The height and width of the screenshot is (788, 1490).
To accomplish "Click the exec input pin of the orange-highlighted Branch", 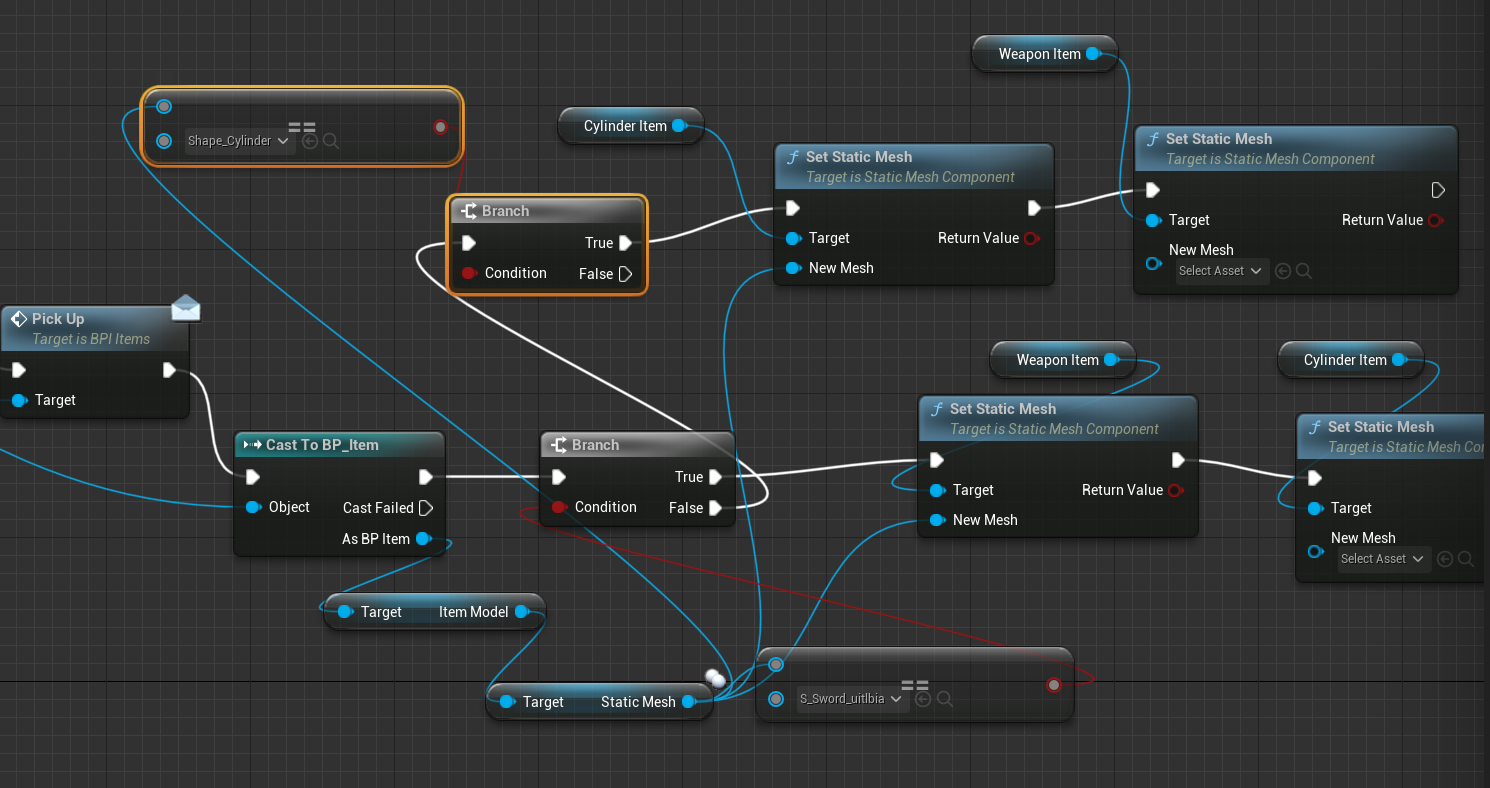I will 468,243.
